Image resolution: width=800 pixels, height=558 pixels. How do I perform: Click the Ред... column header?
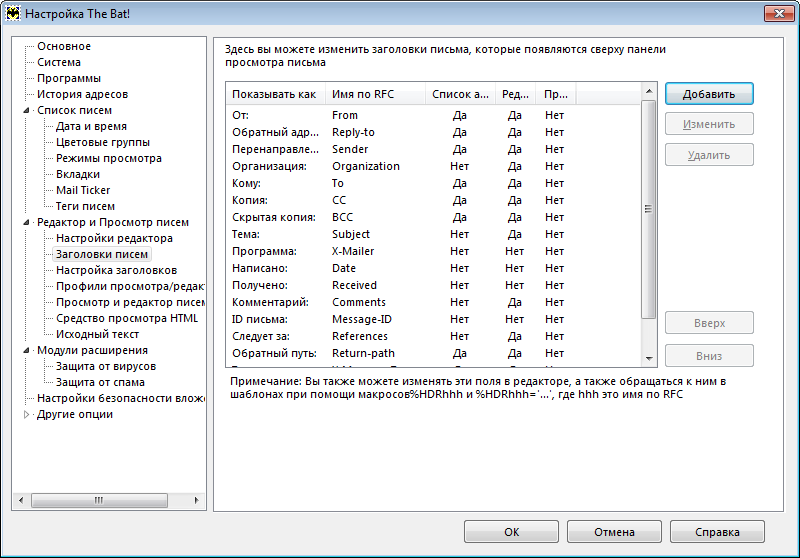pos(515,94)
